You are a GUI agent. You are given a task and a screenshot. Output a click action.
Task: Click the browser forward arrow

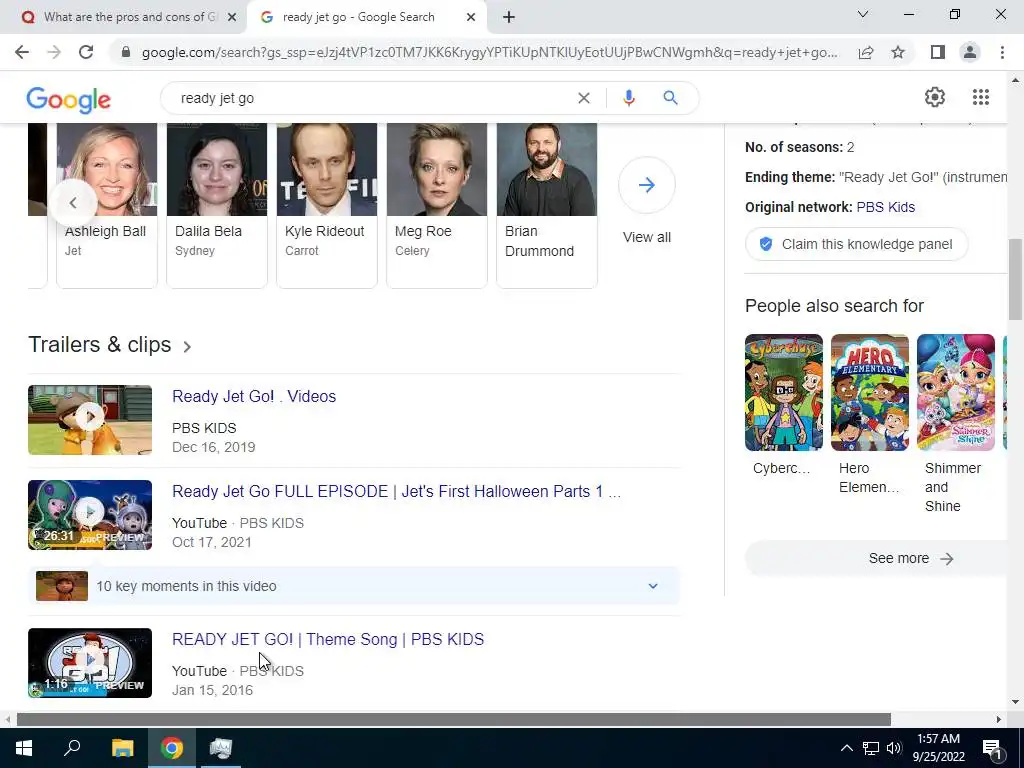click(54, 52)
